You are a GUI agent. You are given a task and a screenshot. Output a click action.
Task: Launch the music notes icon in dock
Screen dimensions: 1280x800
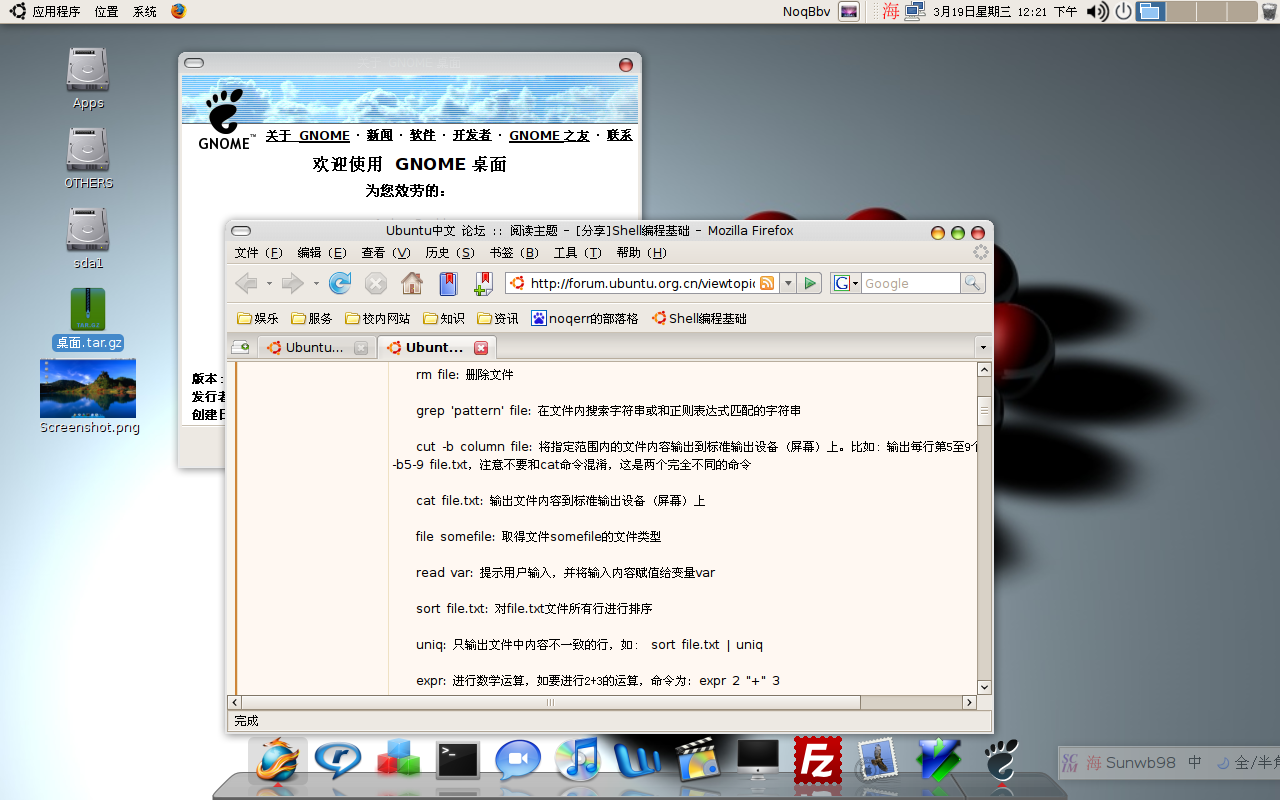tap(578, 759)
